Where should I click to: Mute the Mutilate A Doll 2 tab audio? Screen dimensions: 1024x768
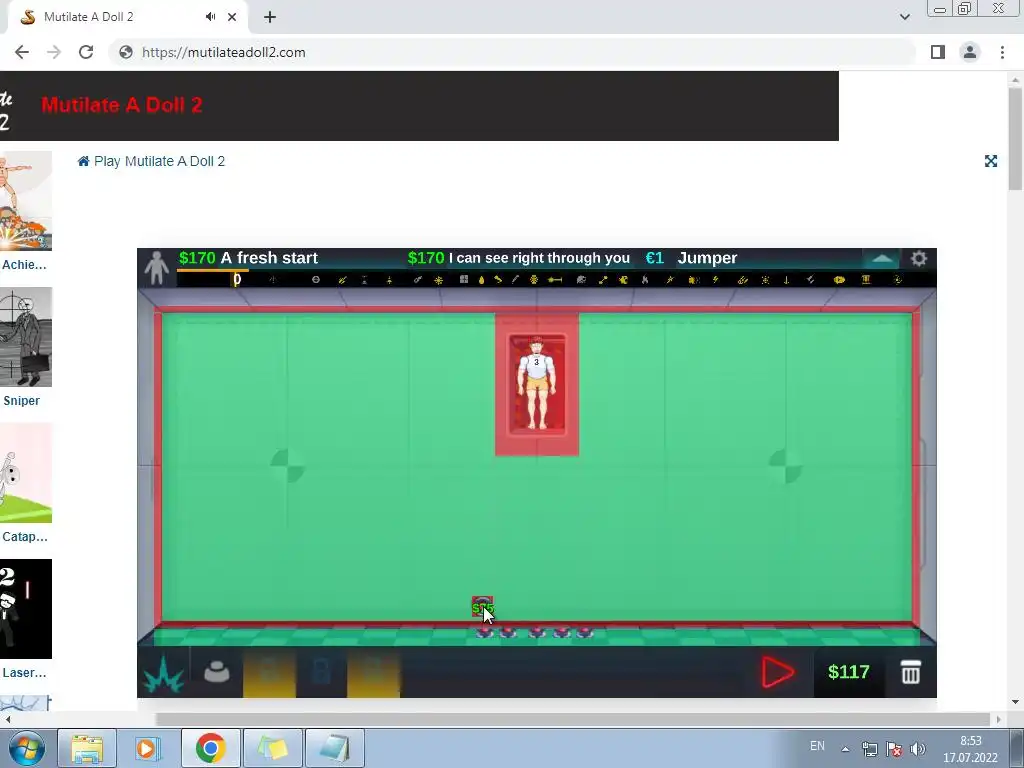point(210,17)
